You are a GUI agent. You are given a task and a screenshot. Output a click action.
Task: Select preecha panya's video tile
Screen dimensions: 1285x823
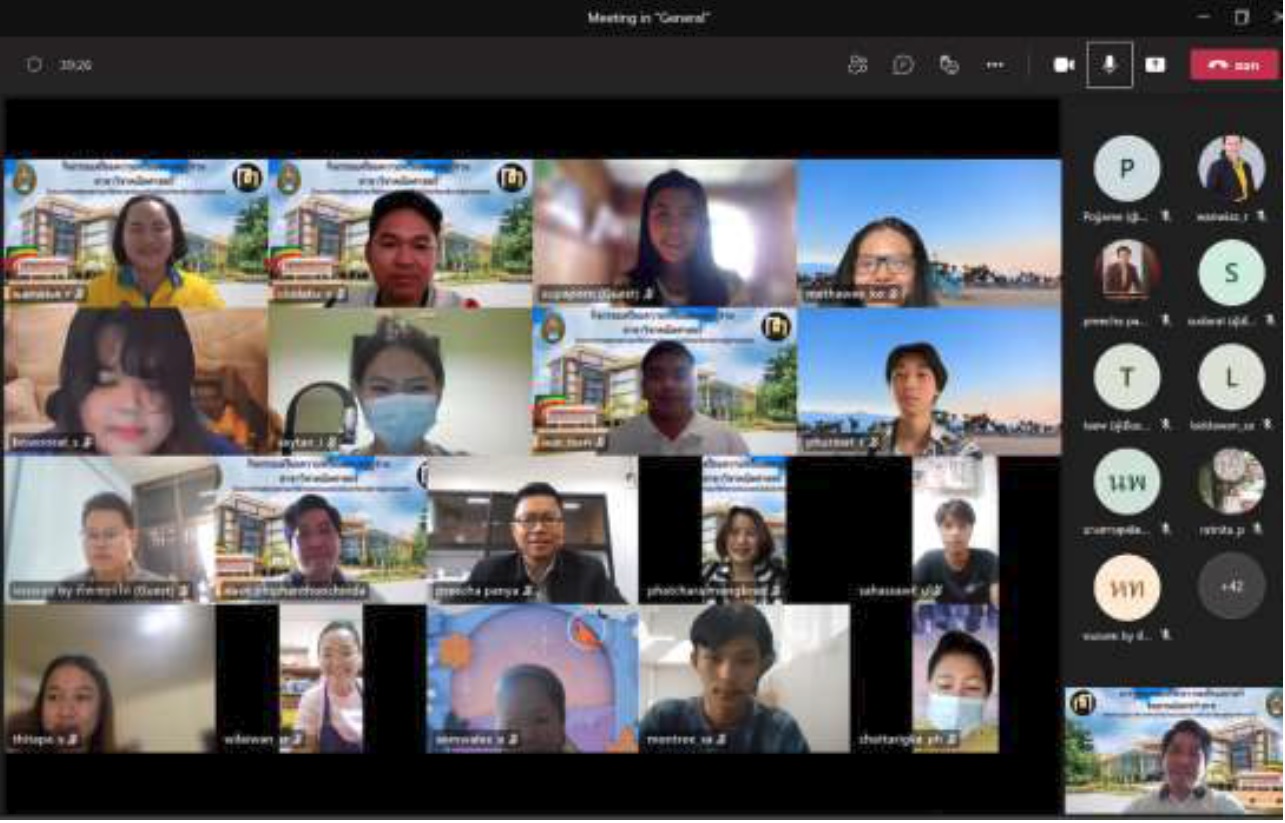[x=532, y=530]
